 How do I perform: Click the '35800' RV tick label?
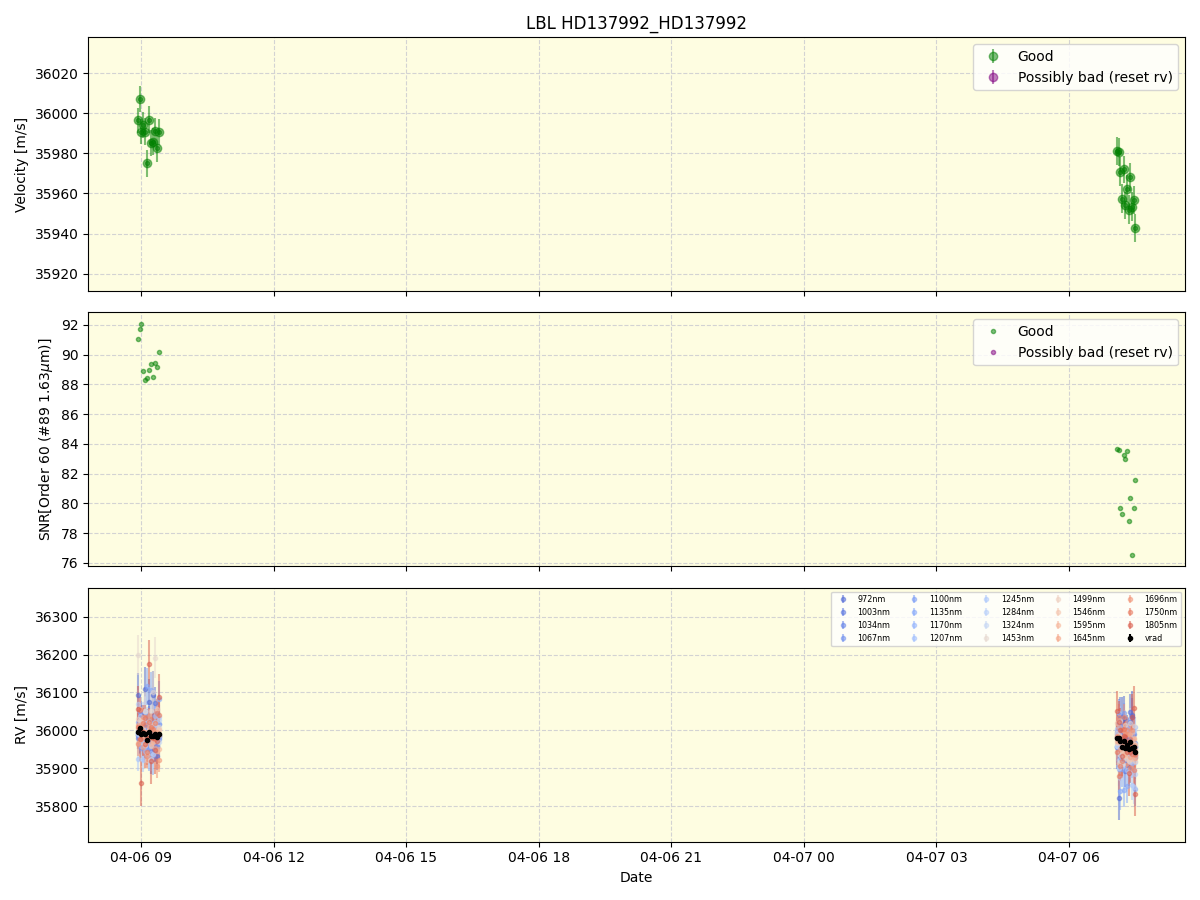pyautogui.click(x=58, y=807)
